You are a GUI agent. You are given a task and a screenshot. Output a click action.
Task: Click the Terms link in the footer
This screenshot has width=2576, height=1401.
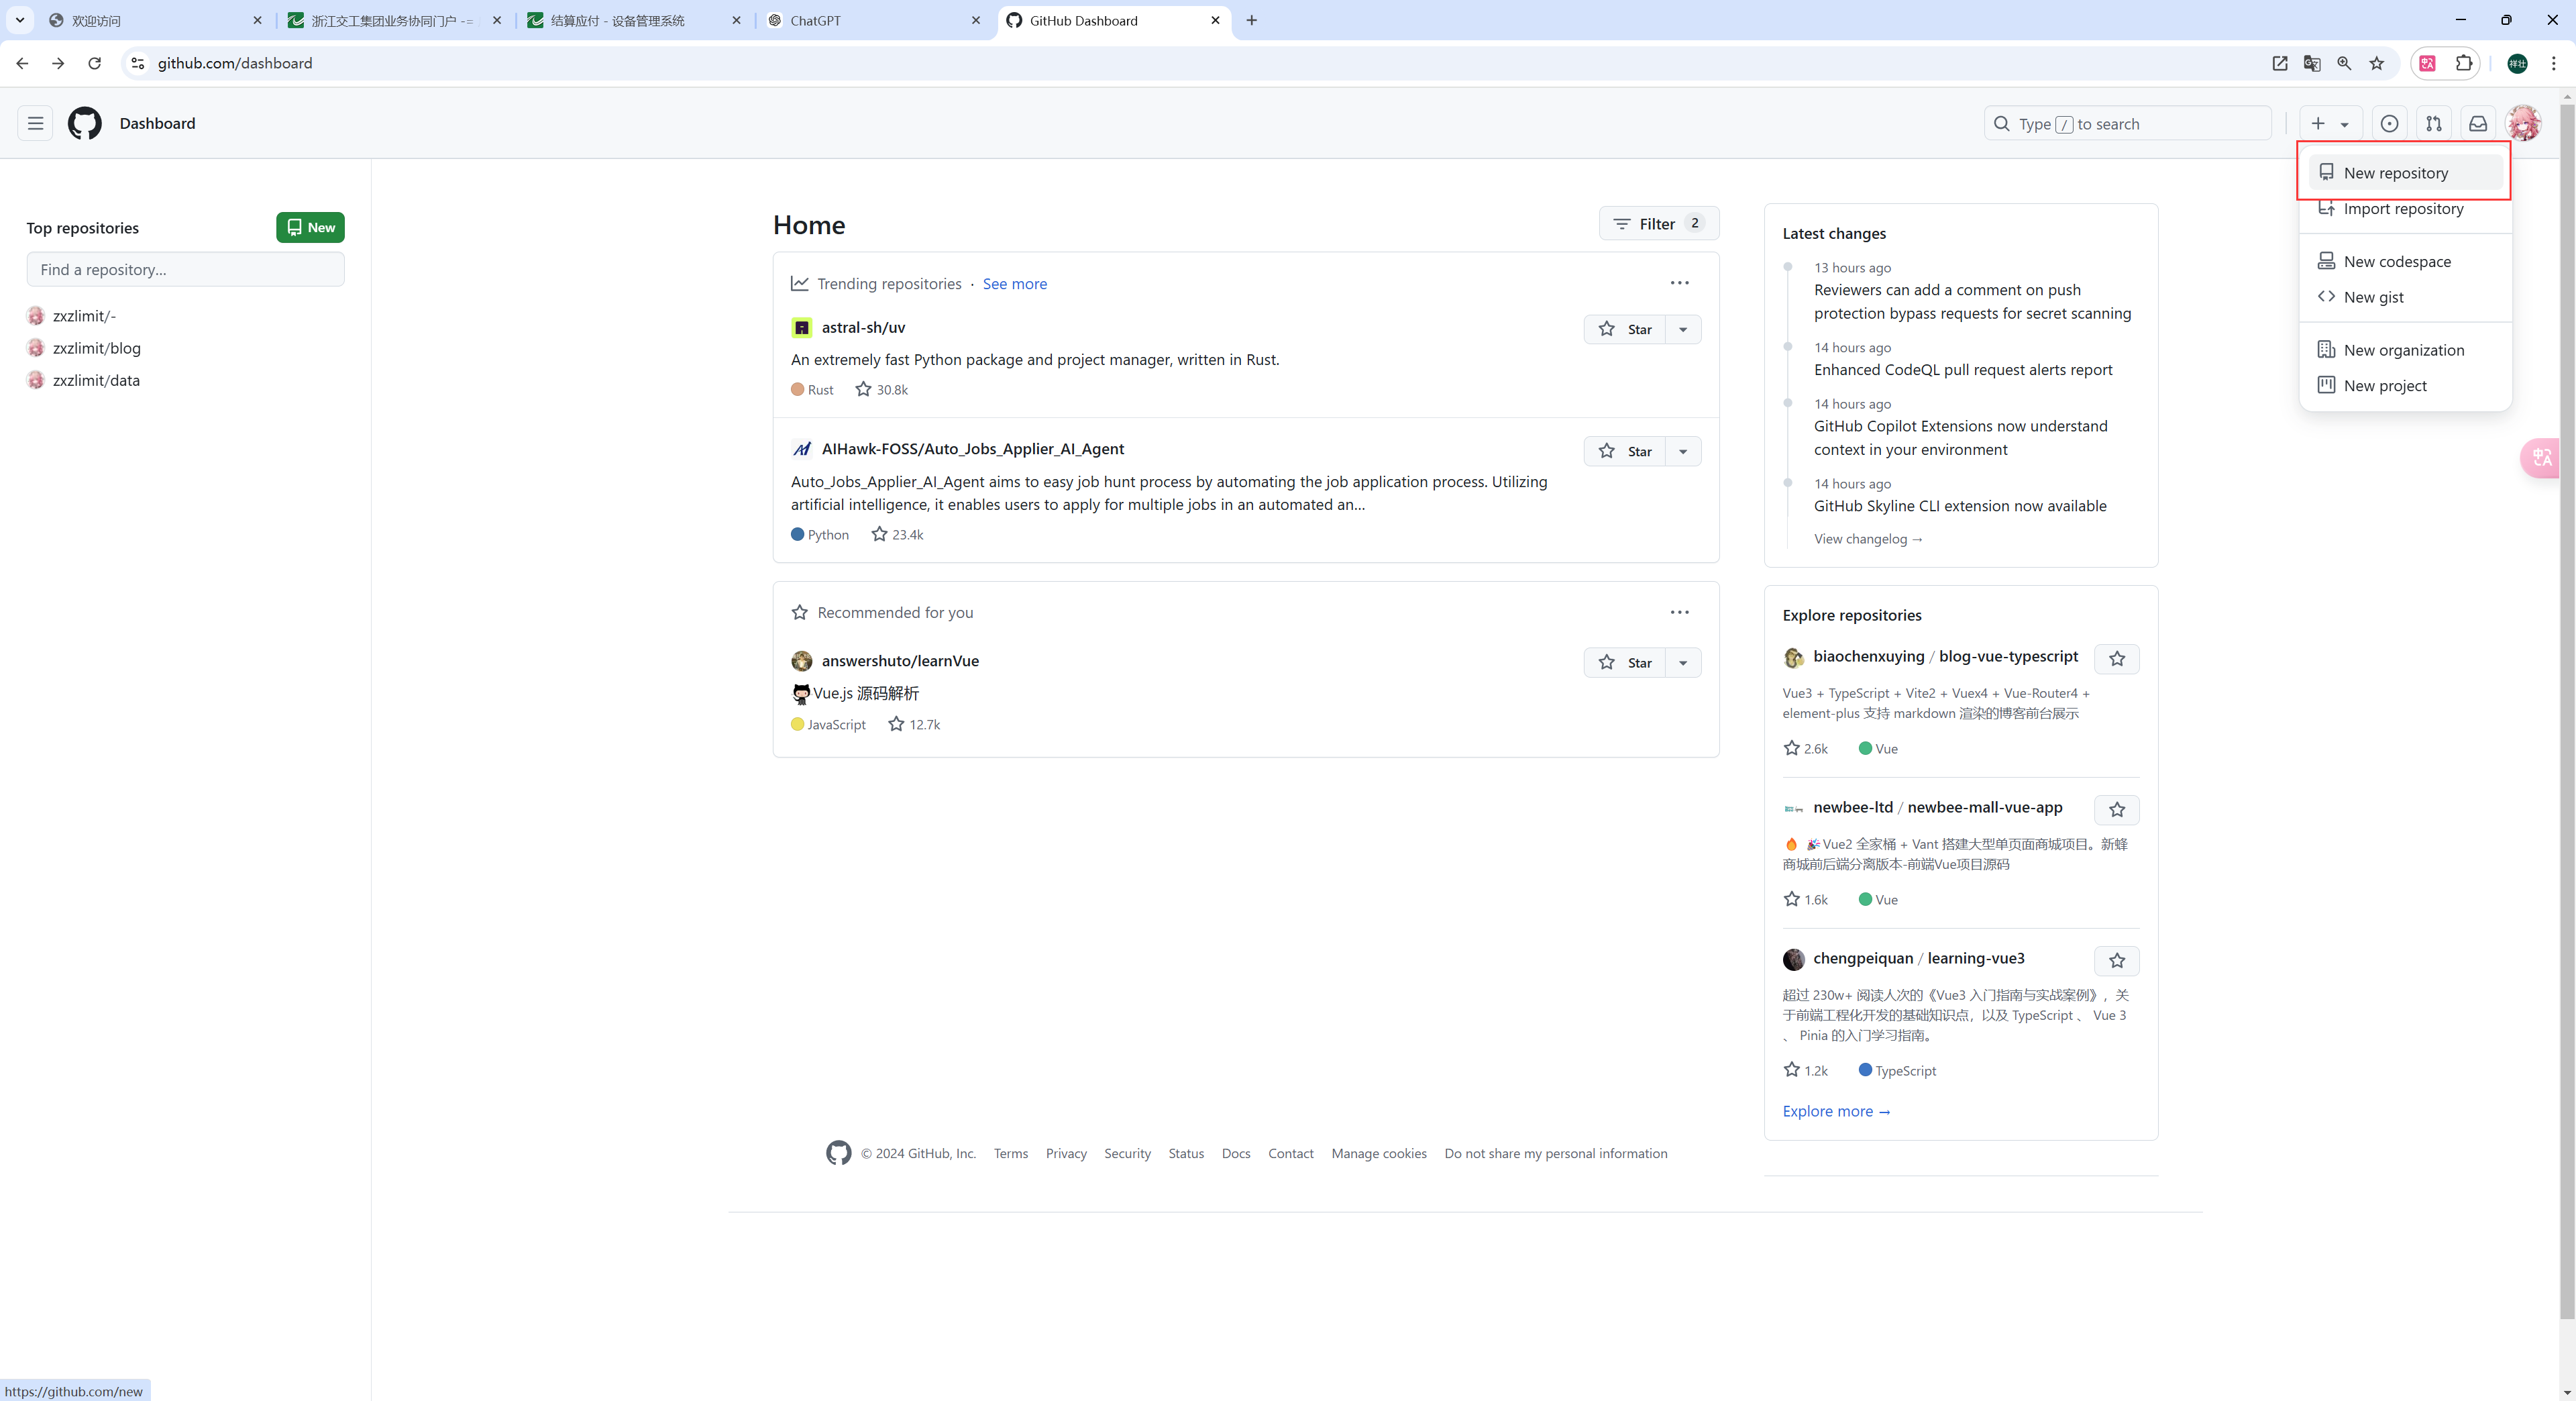pyautogui.click(x=1011, y=1153)
